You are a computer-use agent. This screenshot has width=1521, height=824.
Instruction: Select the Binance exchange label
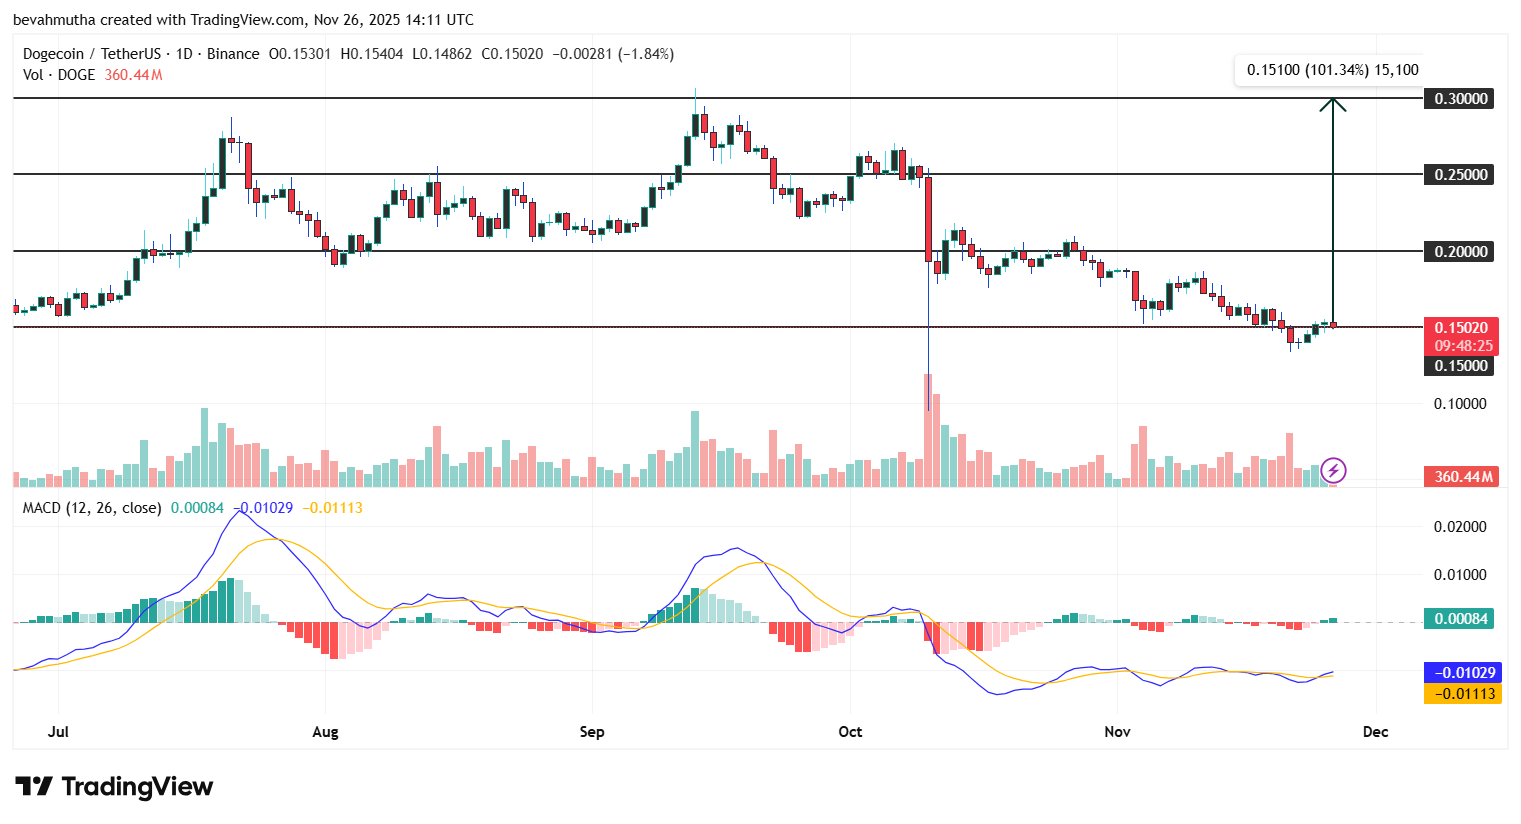point(232,54)
